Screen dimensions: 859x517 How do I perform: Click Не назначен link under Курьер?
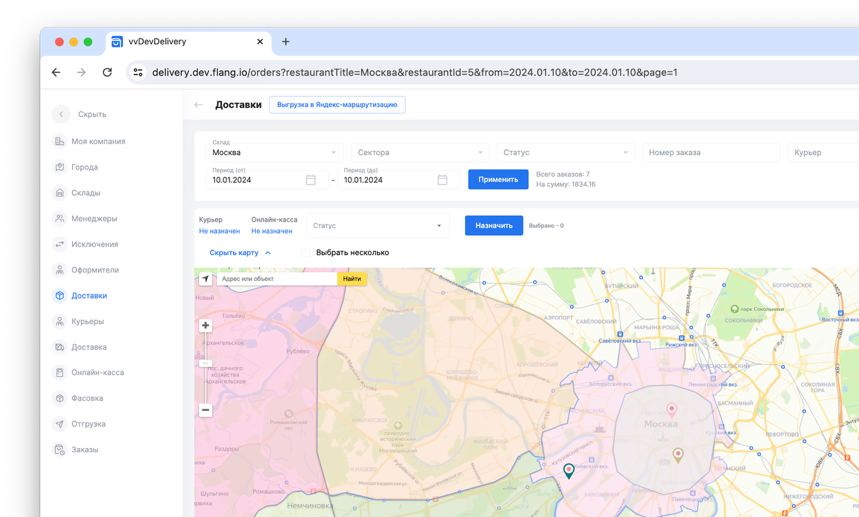coord(219,231)
